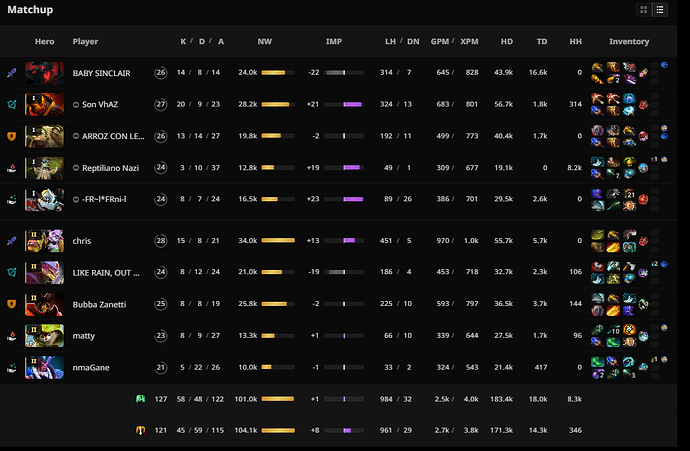Click the Player column header
This screenshot has height=451, width=690.
(x=85, y=41)
